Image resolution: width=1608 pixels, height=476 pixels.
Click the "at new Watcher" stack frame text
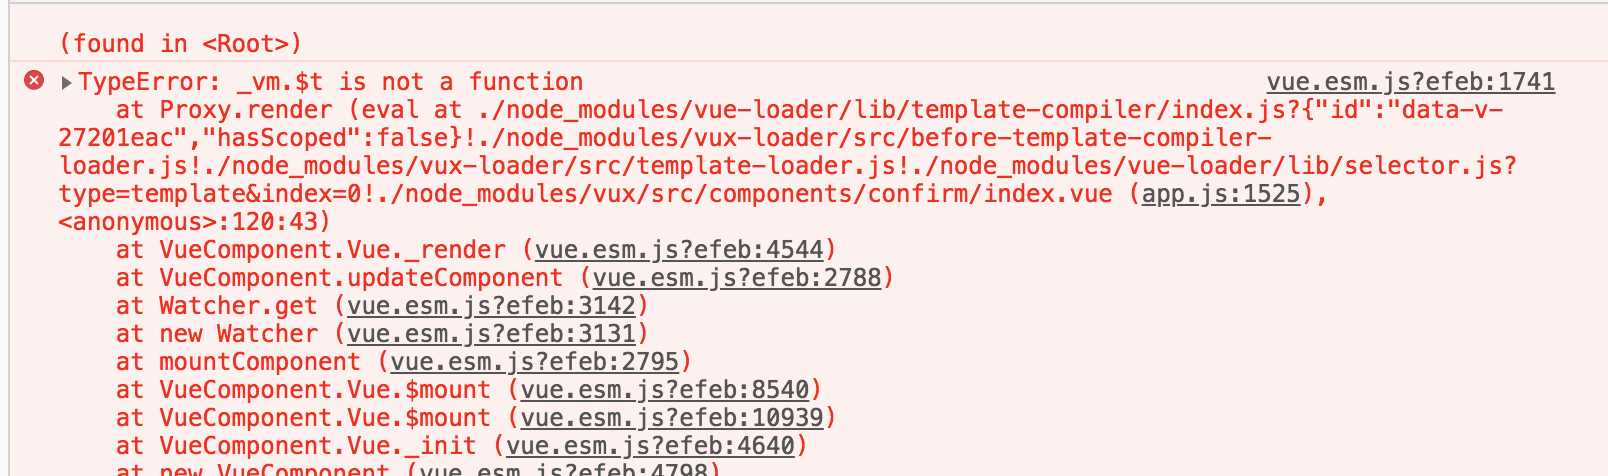coord(217,334)
